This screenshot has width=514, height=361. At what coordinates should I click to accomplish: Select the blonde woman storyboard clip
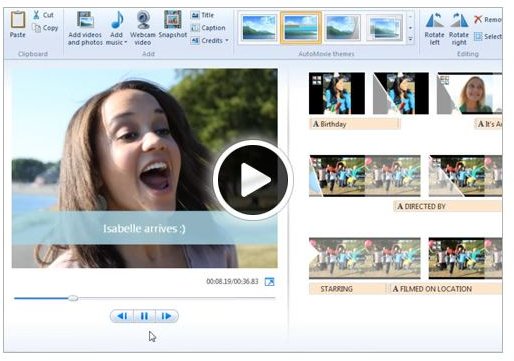point(470,93)
